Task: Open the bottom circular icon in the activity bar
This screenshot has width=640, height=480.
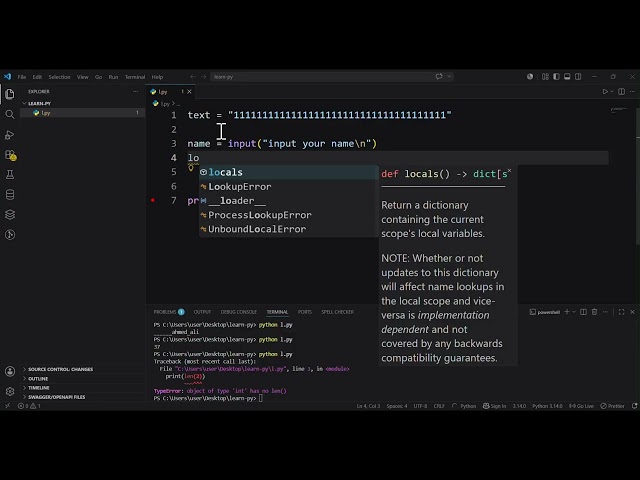Action: point(10,235)
